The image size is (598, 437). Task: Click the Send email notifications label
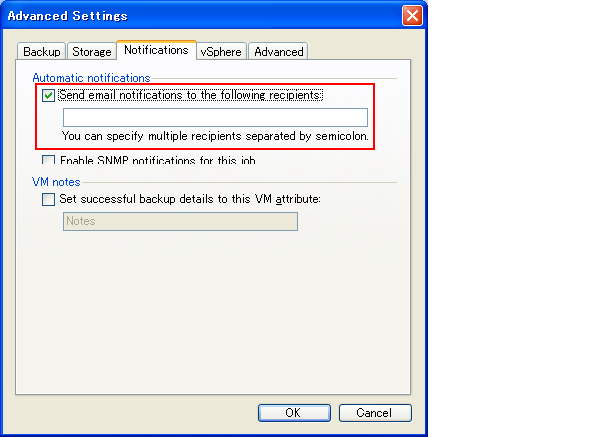point(191,95)
